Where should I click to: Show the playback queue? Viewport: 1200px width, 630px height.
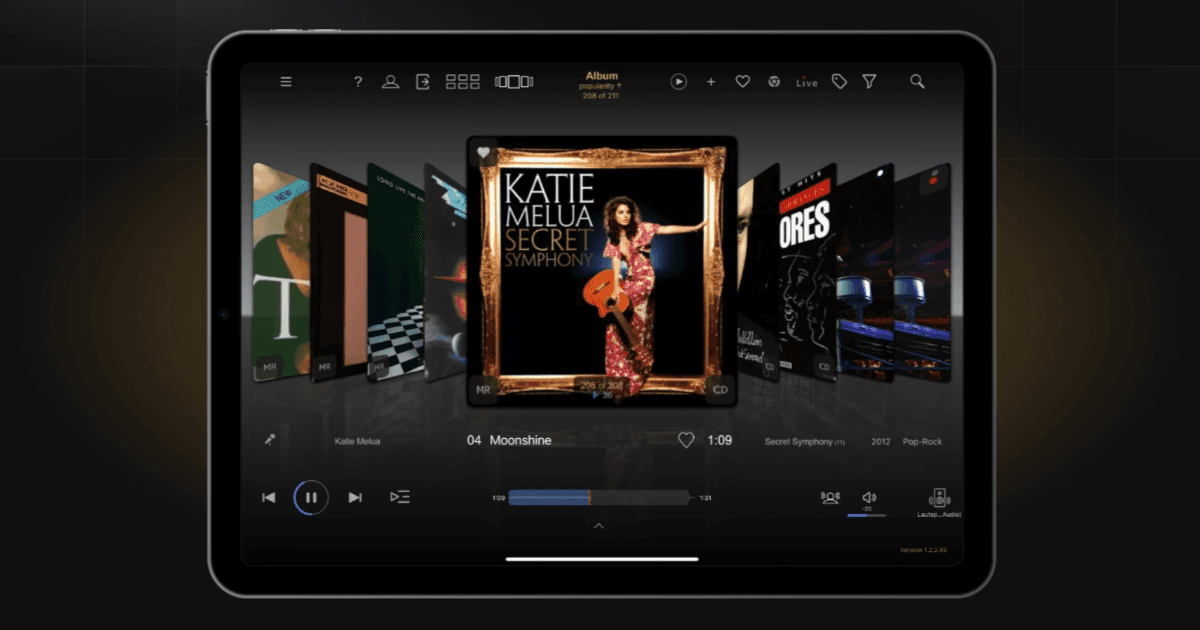(400, 496)
